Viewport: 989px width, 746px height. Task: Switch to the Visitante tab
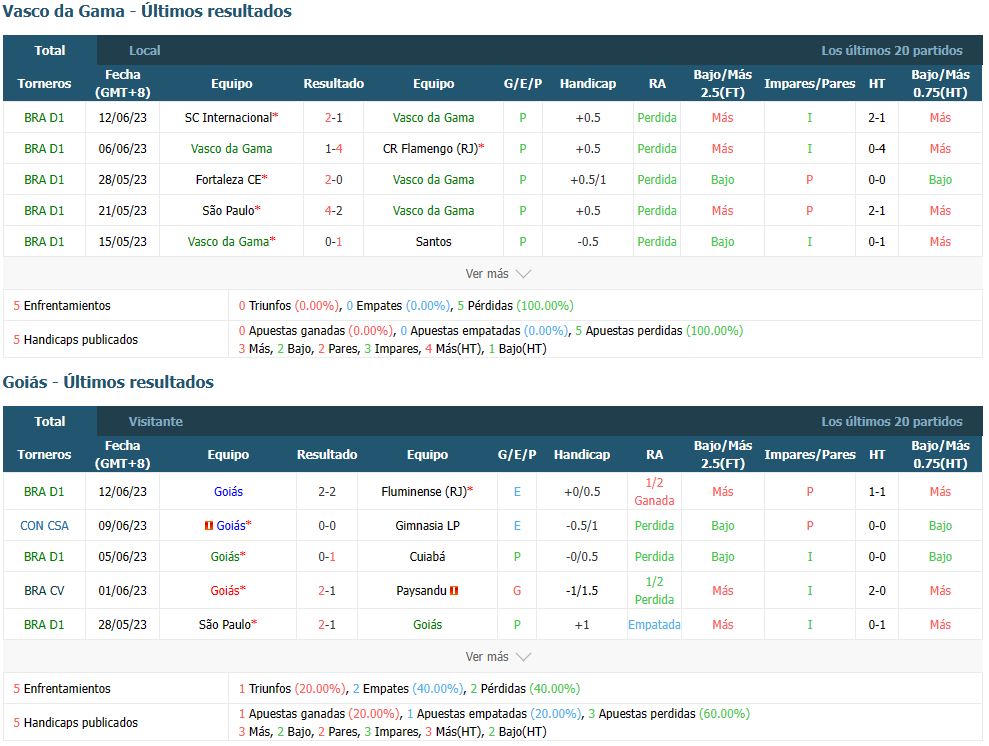156,421
